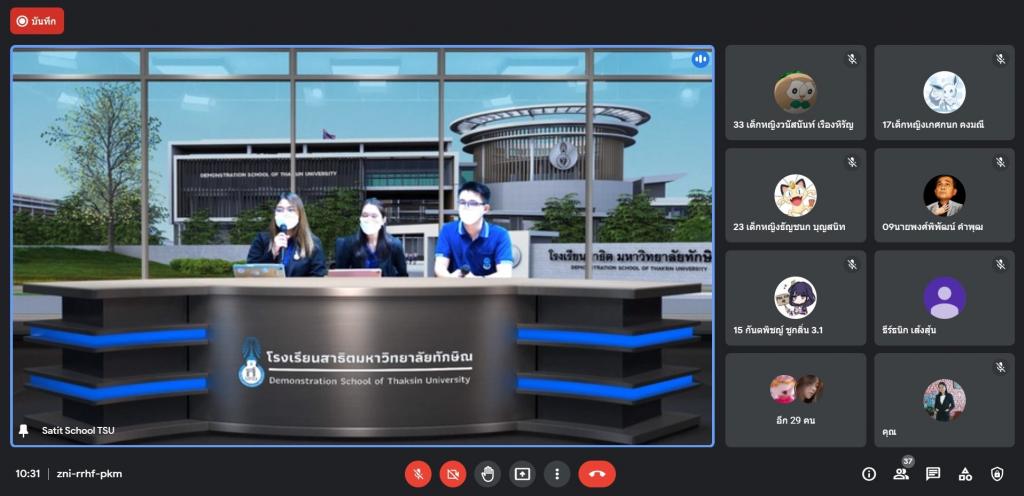This screenshot has height=496, width=1024.
Task: Open more options three-dot menu
Action: pos(556,474)
